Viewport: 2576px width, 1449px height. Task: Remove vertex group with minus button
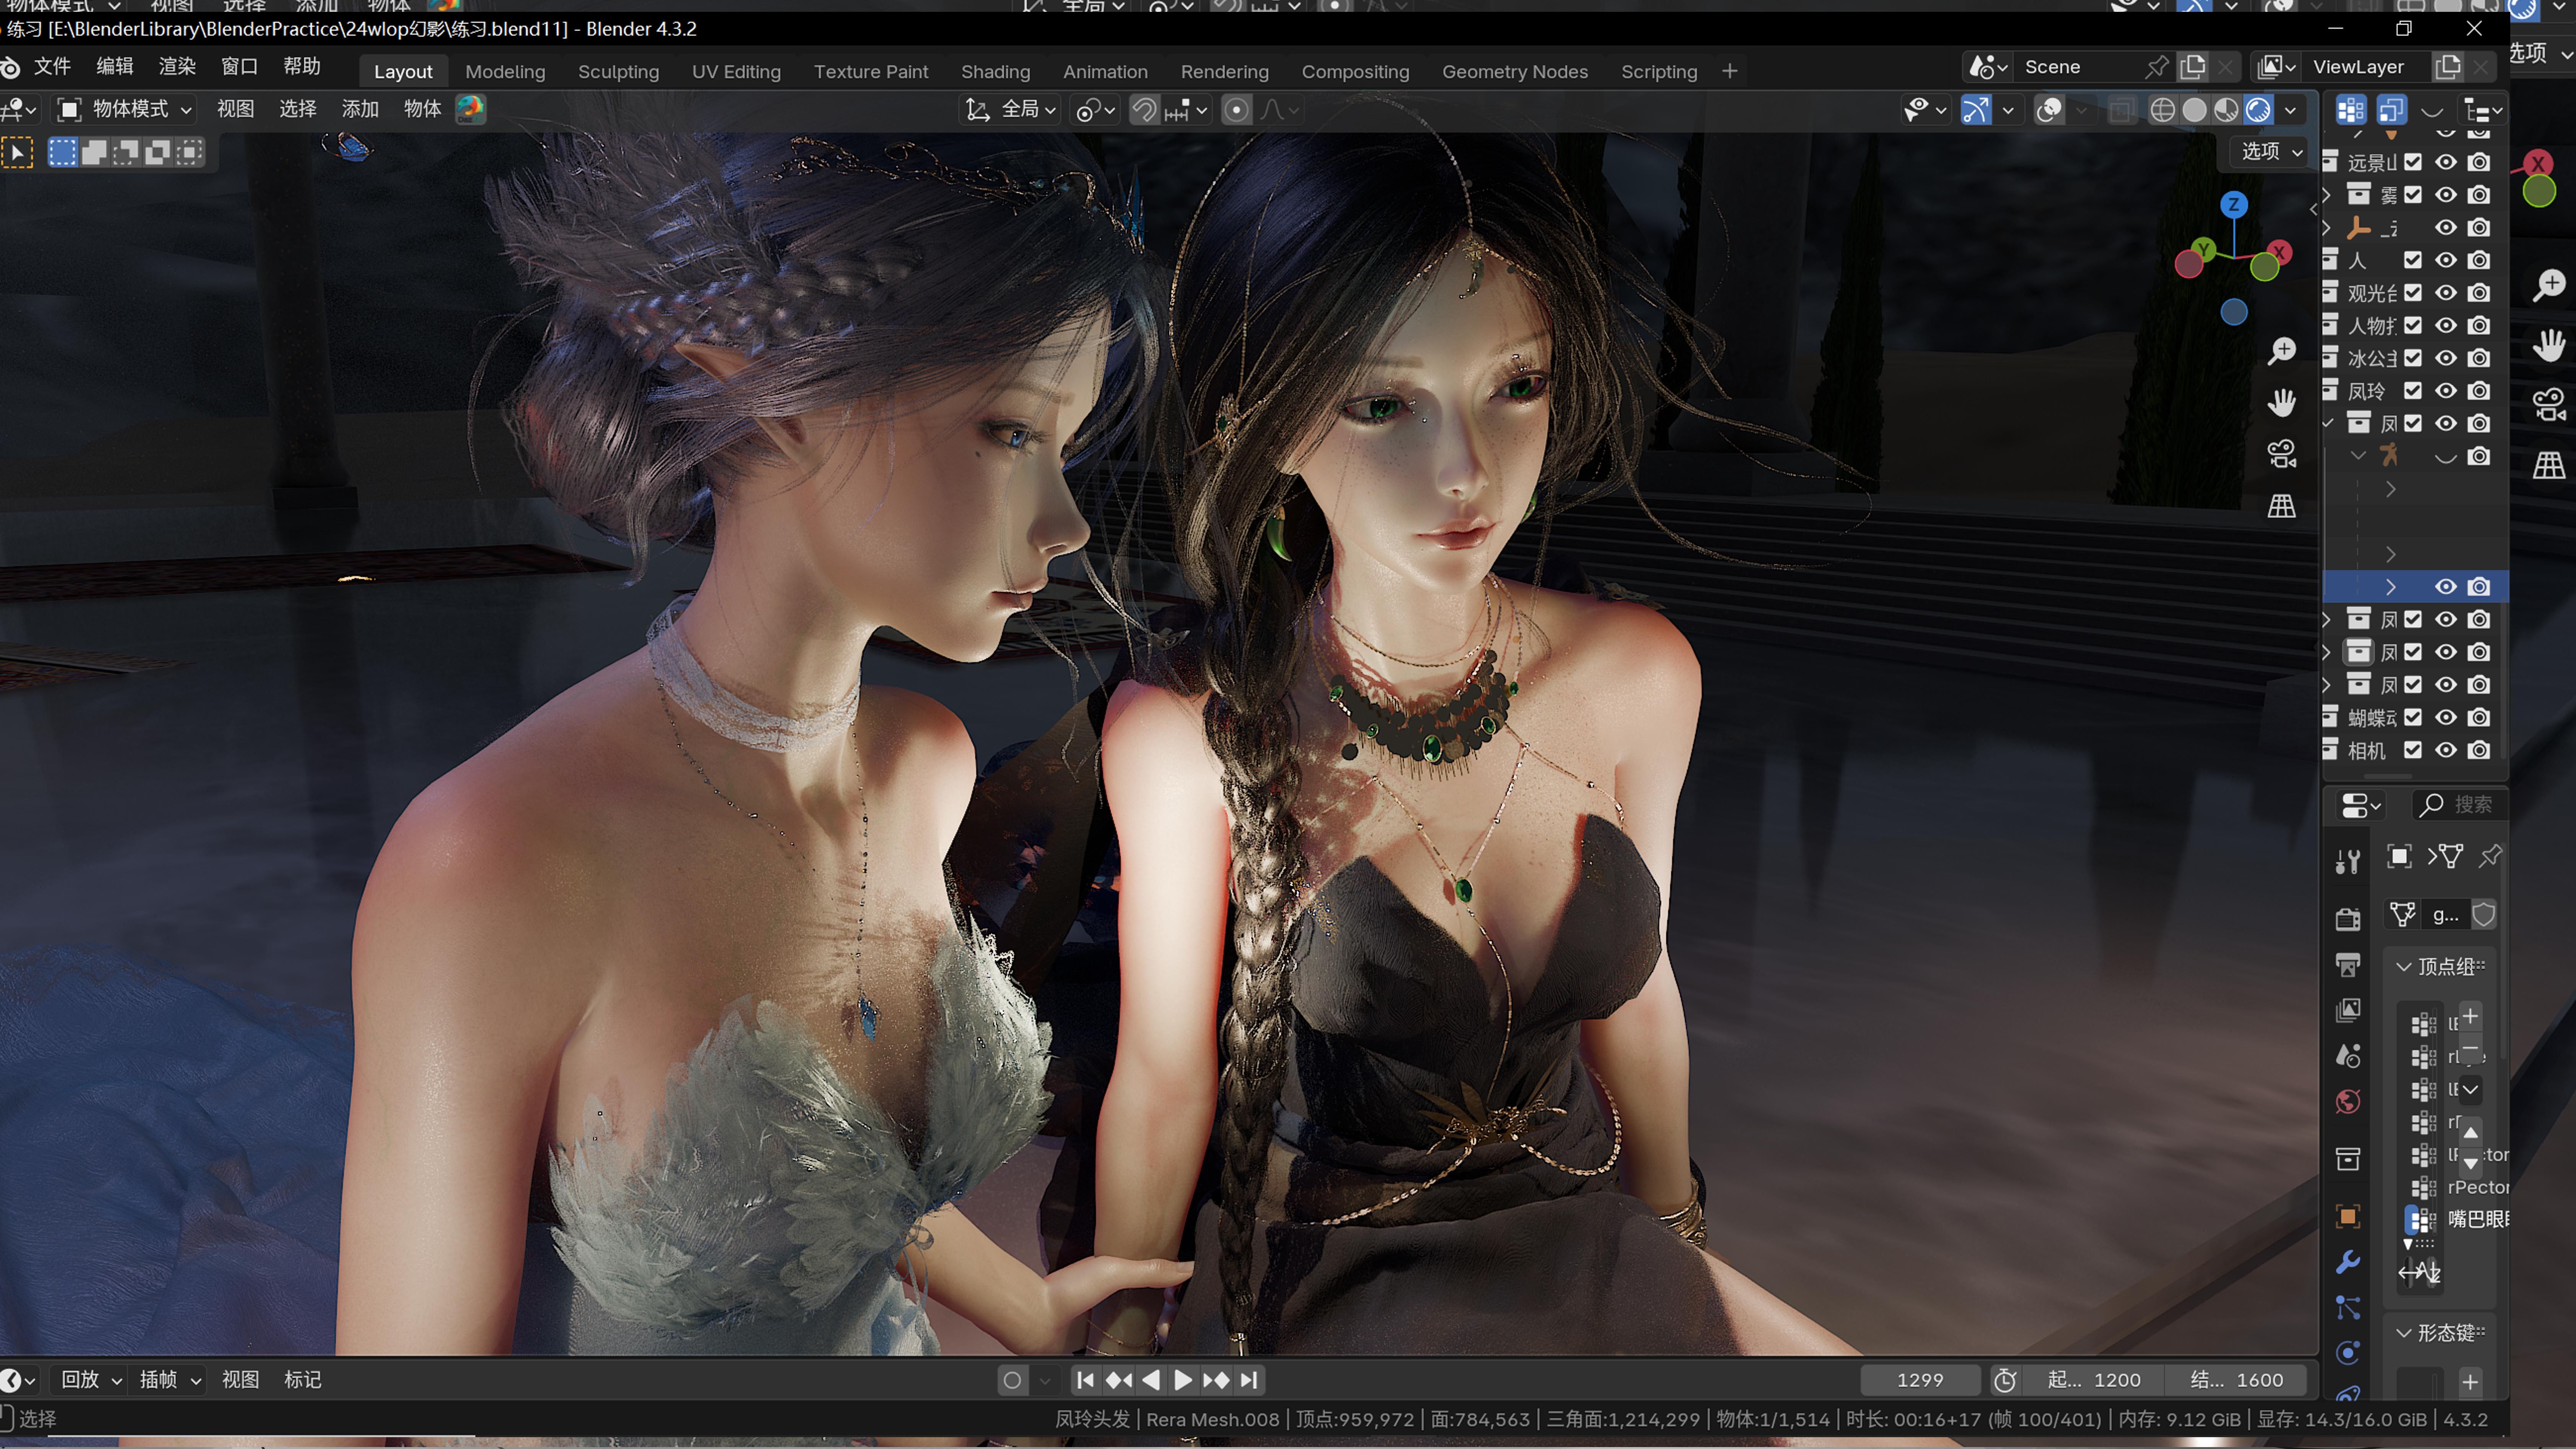pos(2470,1048)
